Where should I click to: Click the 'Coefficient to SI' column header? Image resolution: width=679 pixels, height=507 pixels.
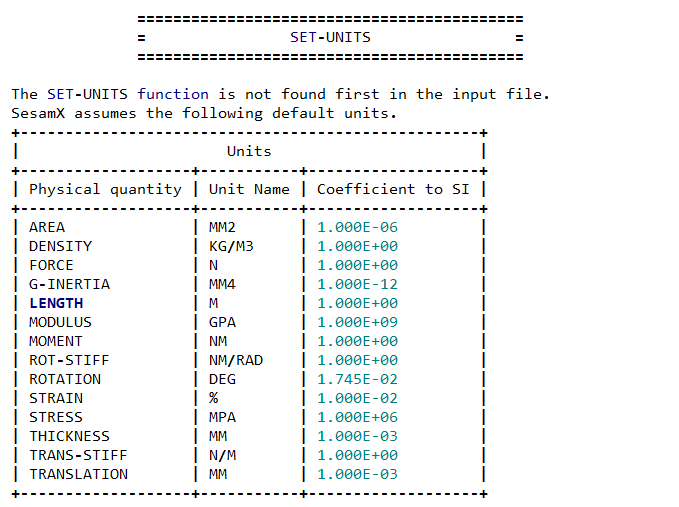coord(393,190)
